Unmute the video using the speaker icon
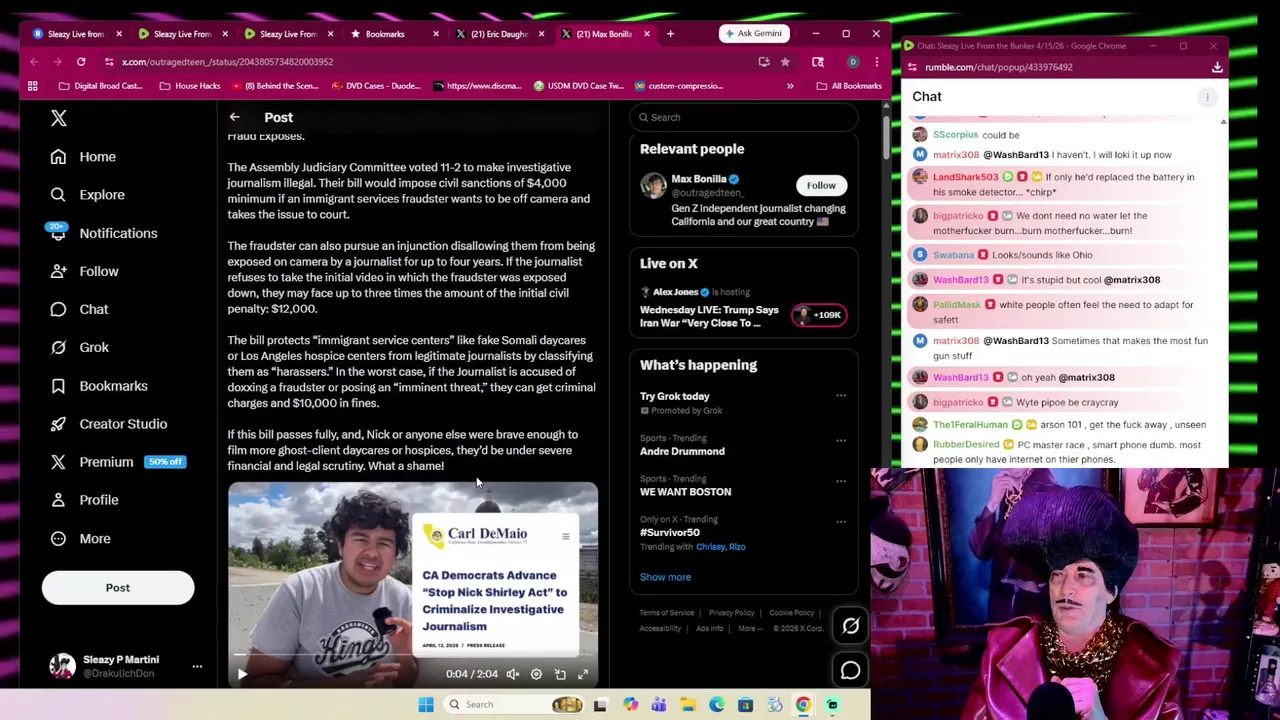The width and height of the screenshot is (1280, 720). (512, 674)
